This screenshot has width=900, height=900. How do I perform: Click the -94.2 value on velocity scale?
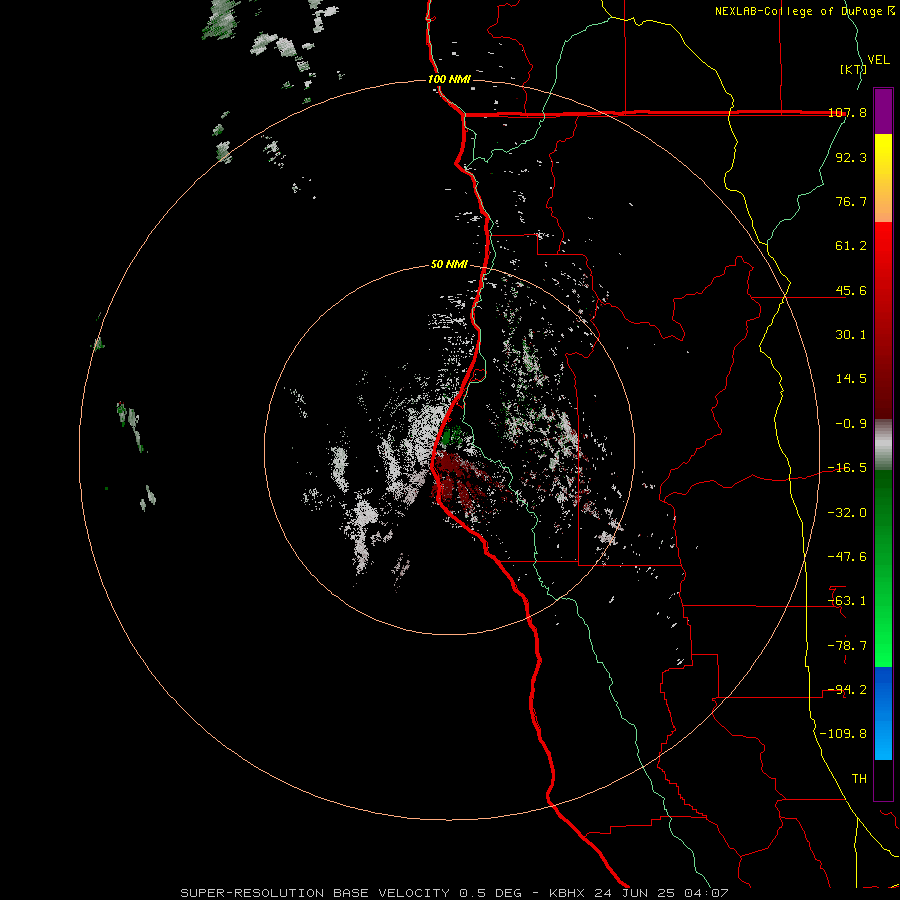tap(848, 690)
